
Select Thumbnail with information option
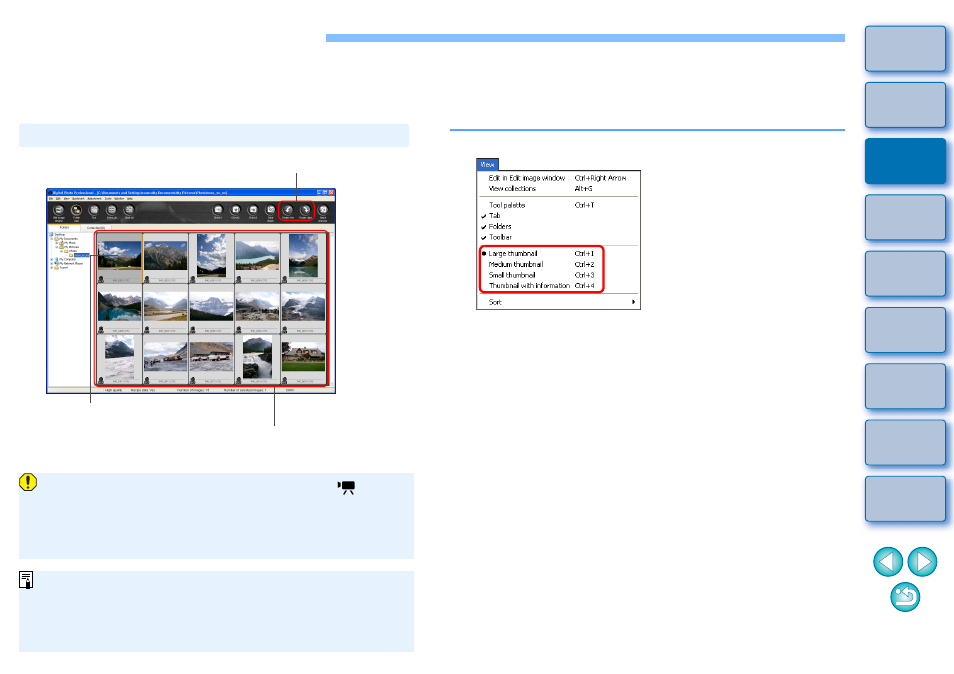coord(541,286)
